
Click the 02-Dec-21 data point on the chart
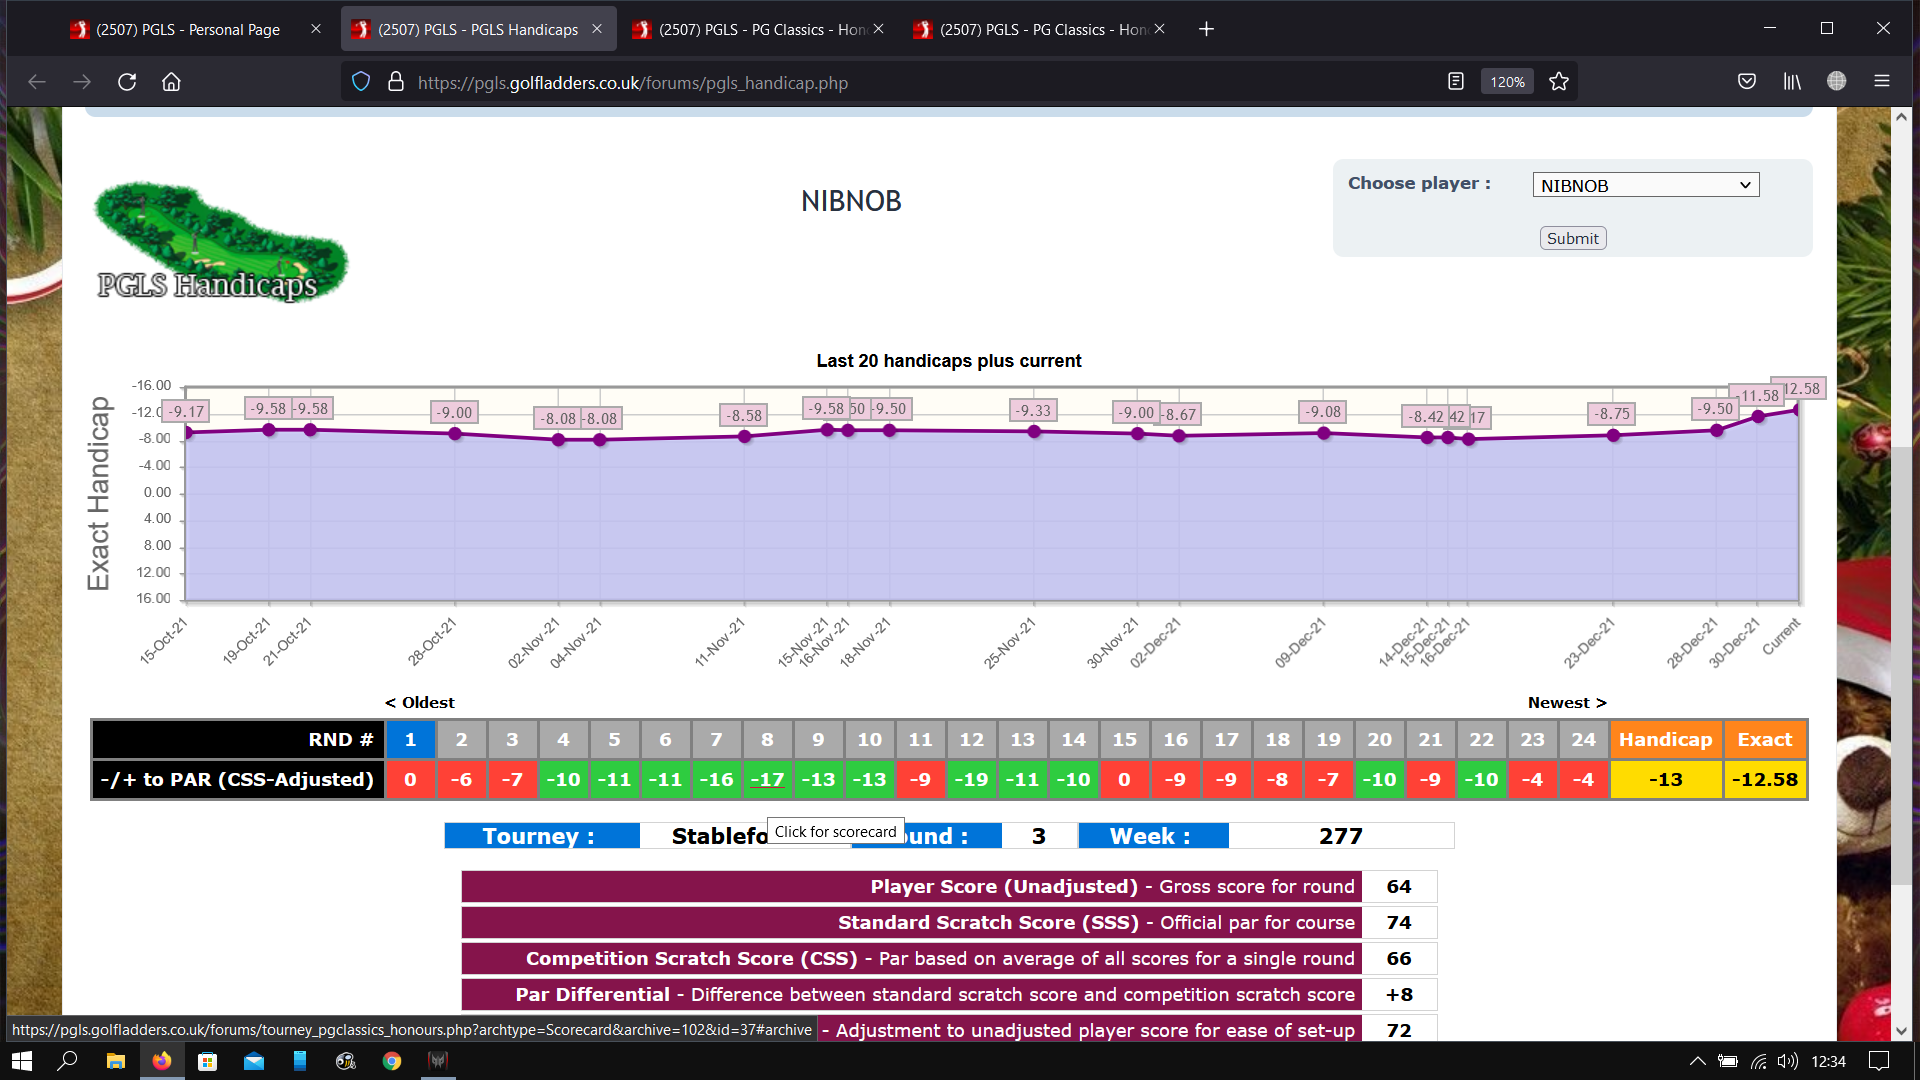point(1179,436)
